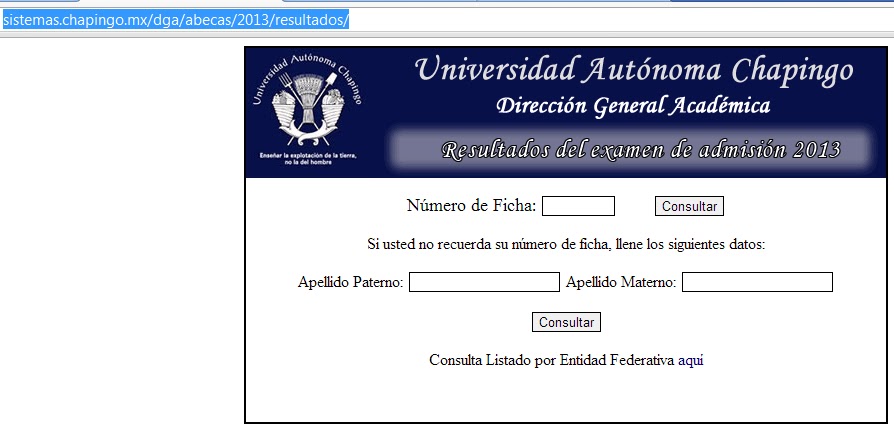Click the 'Apellido Materno:' label

coord(621,282)
